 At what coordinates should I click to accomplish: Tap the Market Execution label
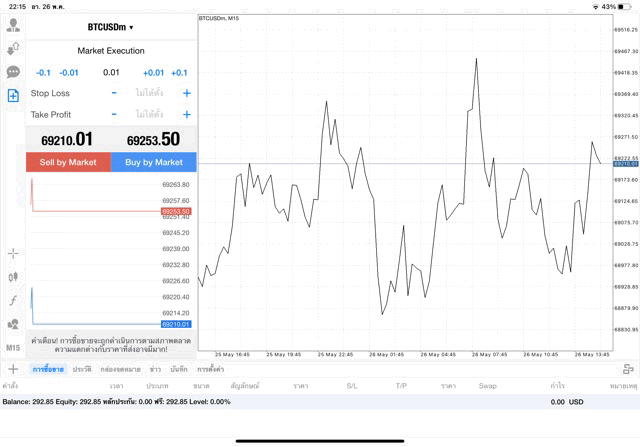pos(111,51)
